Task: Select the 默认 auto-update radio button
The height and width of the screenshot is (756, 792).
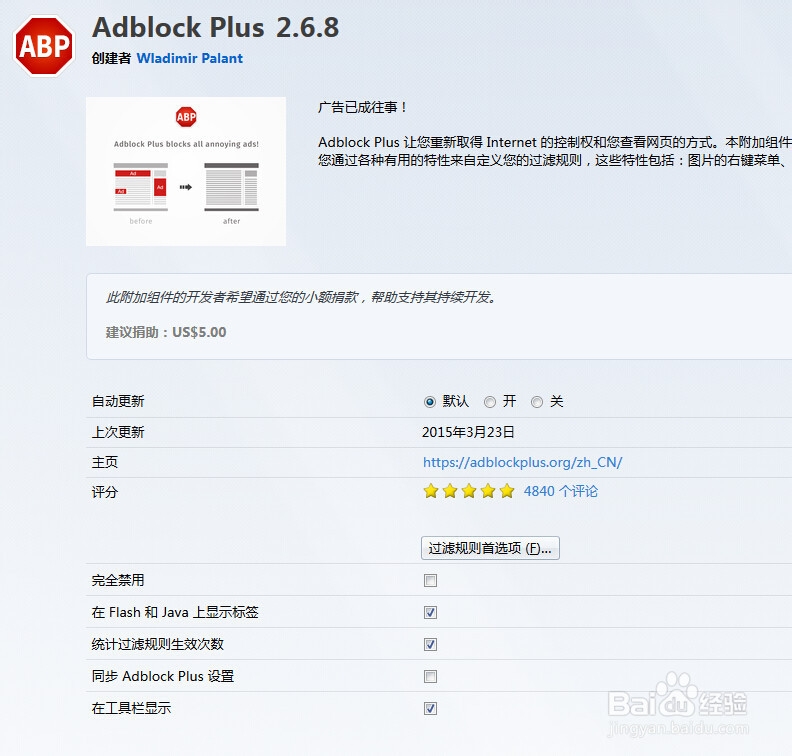Action: (x=430, y=402)
